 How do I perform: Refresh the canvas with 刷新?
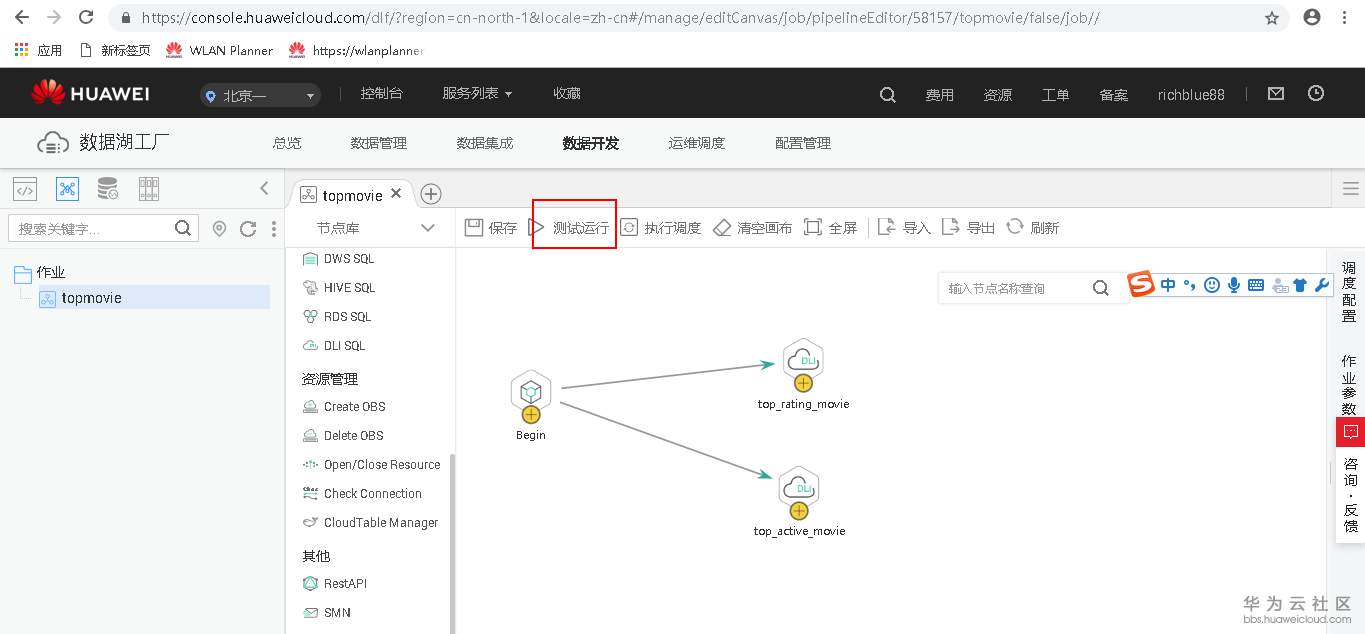[1032, 228]
